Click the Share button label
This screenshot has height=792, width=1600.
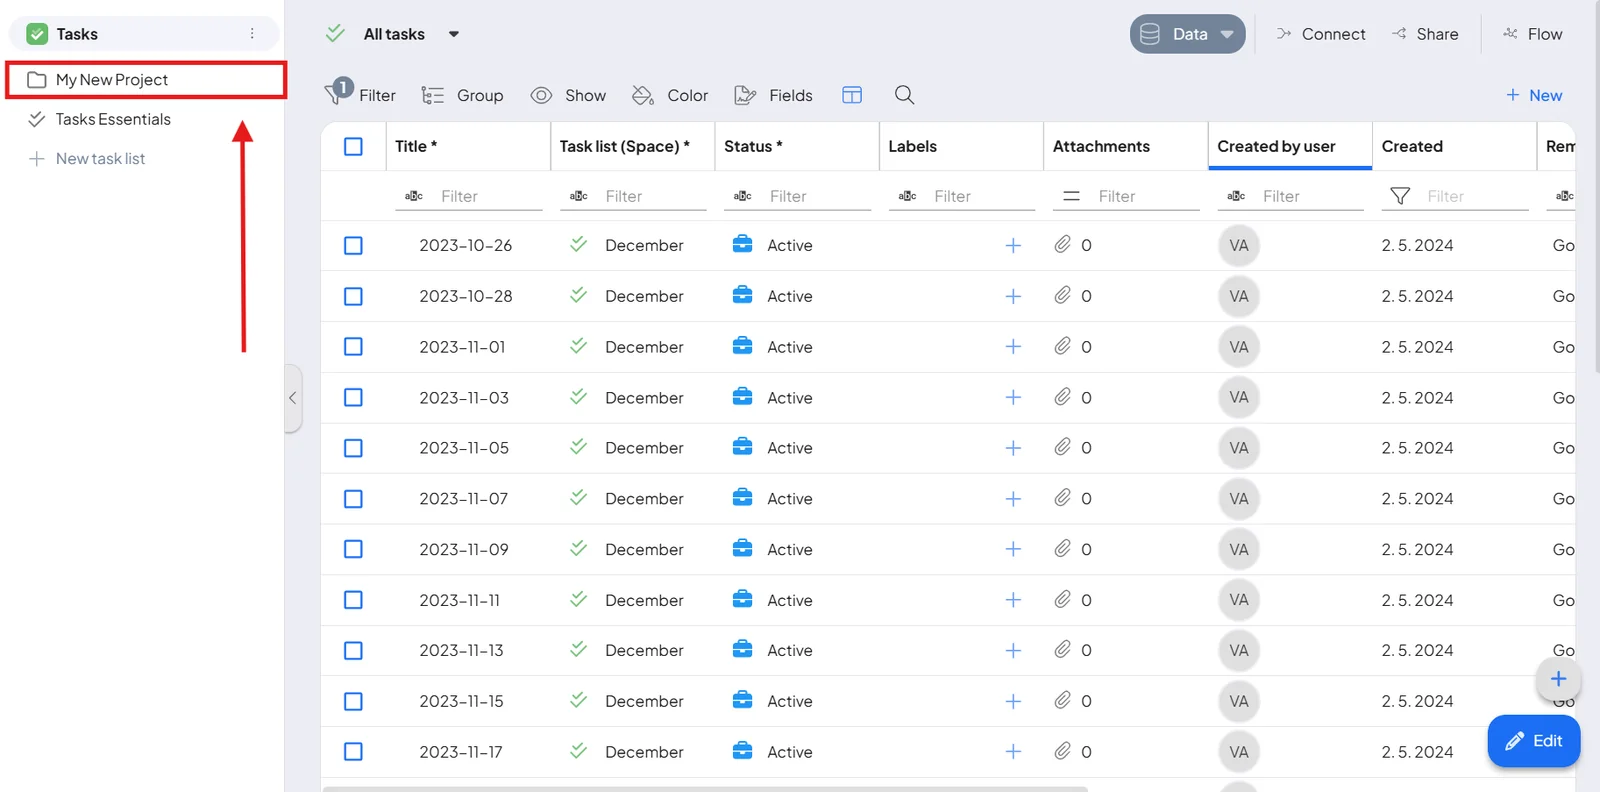[1437, 34]
